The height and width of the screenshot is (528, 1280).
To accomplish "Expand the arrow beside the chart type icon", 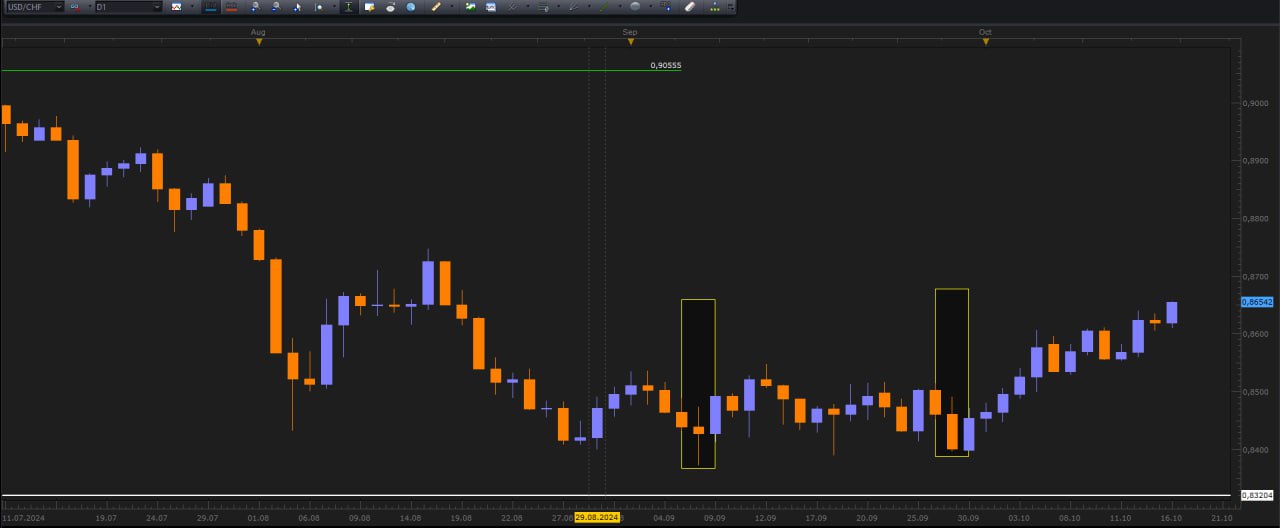I will [192, 6].
